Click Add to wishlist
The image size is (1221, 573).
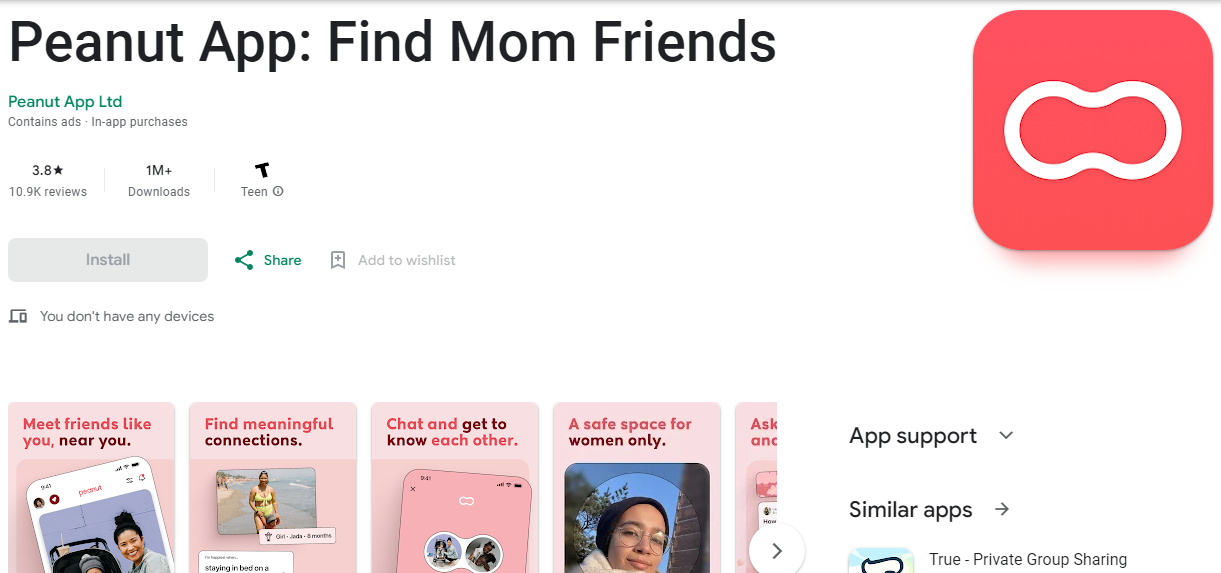point(407,260)
